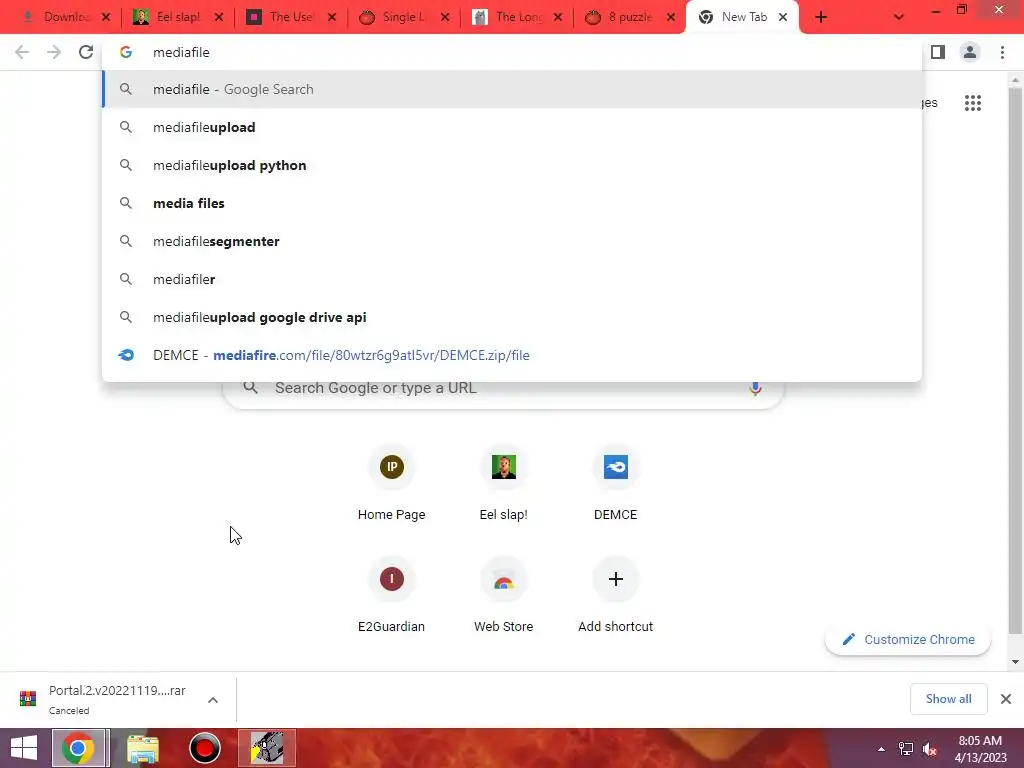Close the Eel slap! tab
The height and width of the screenshot is (768, 1024).
tap(219, 17)
